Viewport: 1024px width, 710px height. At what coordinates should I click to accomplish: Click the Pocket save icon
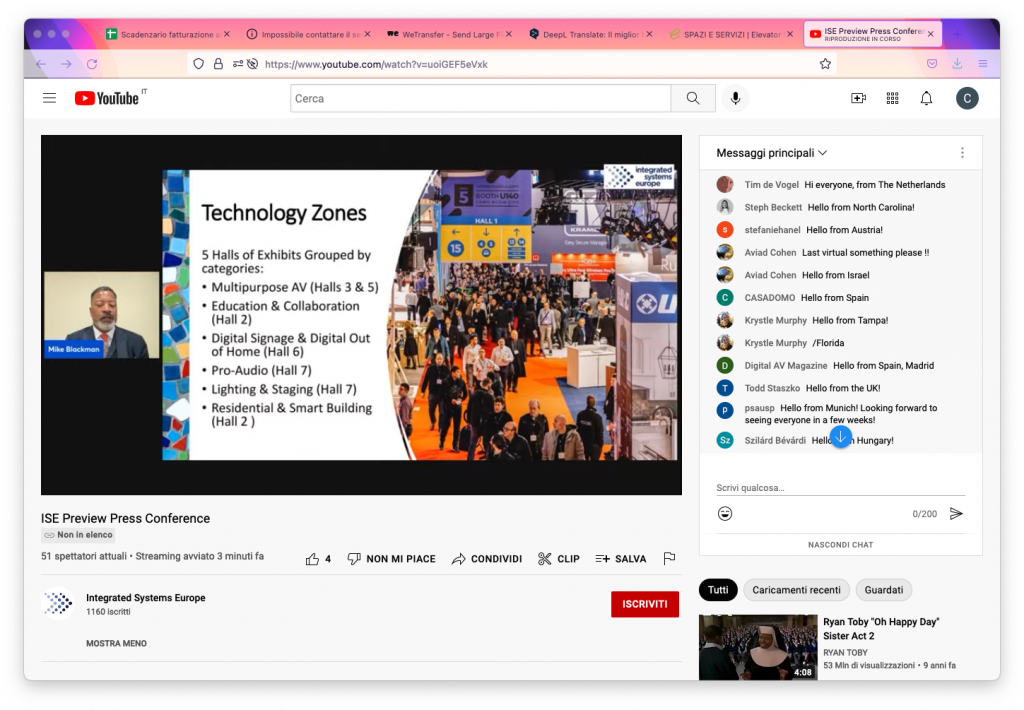pyautogui.click(x=932, y=63)
